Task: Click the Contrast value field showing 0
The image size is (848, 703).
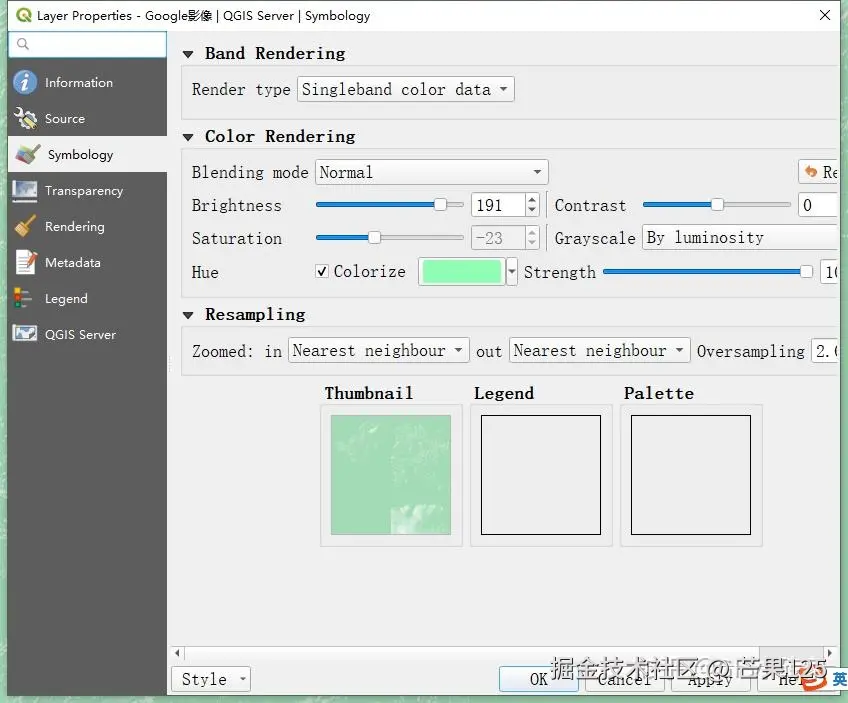Action: click(817, 205)
